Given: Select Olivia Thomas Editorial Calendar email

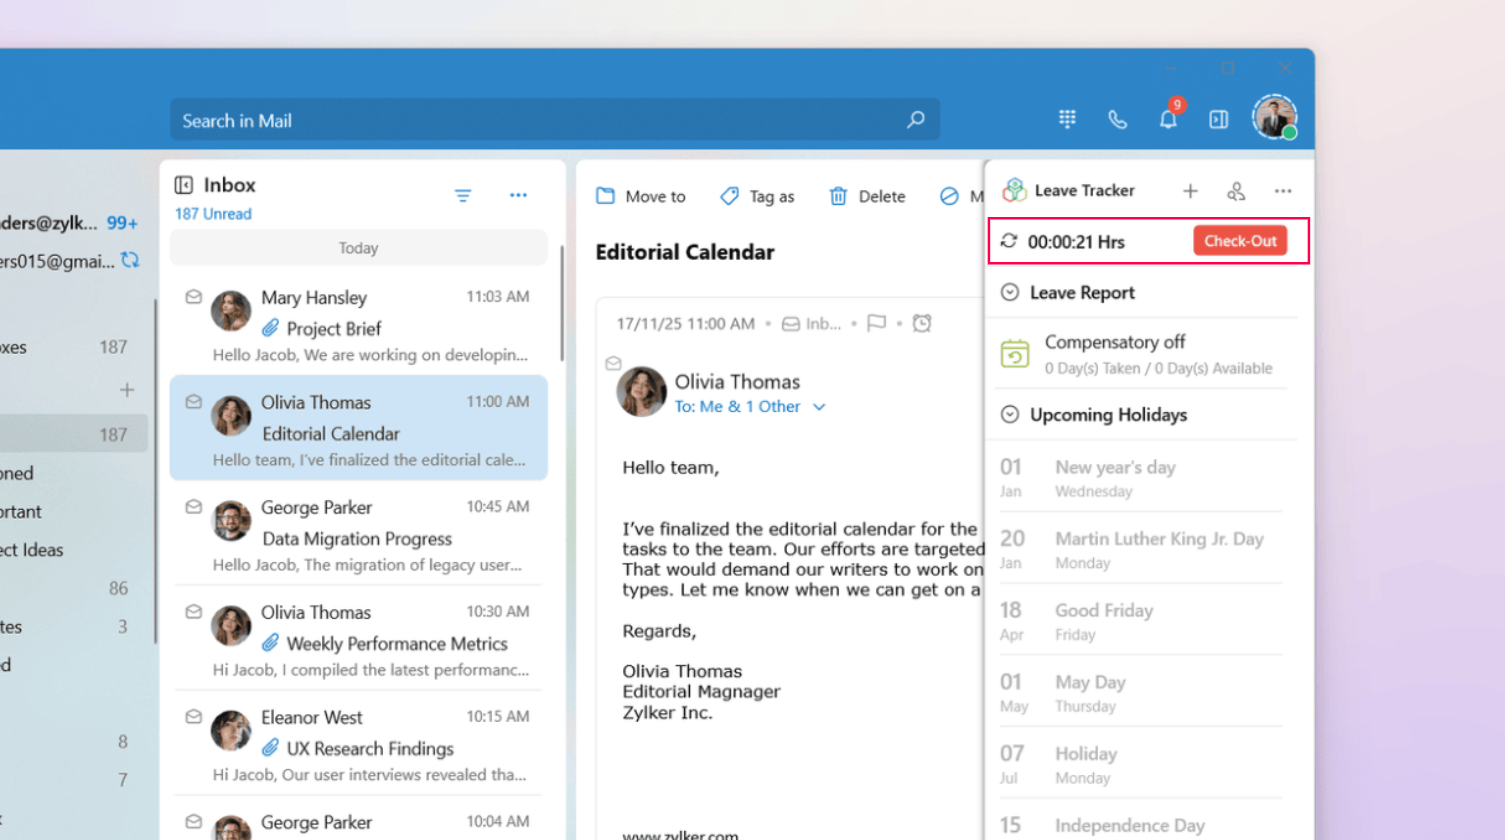Looking at the screenshot, I should click(x=359, y=428).
